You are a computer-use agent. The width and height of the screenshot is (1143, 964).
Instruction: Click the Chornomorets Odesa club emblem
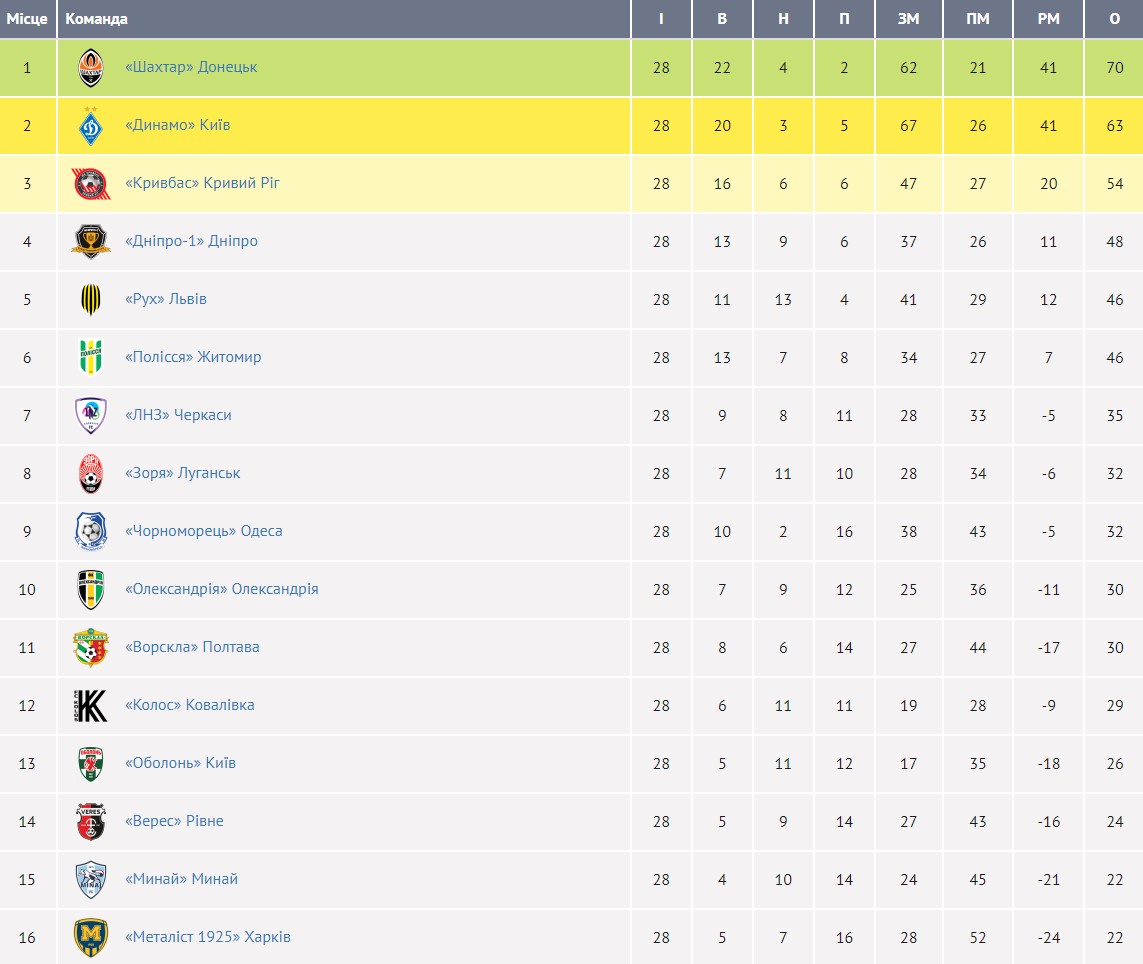pos(91,532)
